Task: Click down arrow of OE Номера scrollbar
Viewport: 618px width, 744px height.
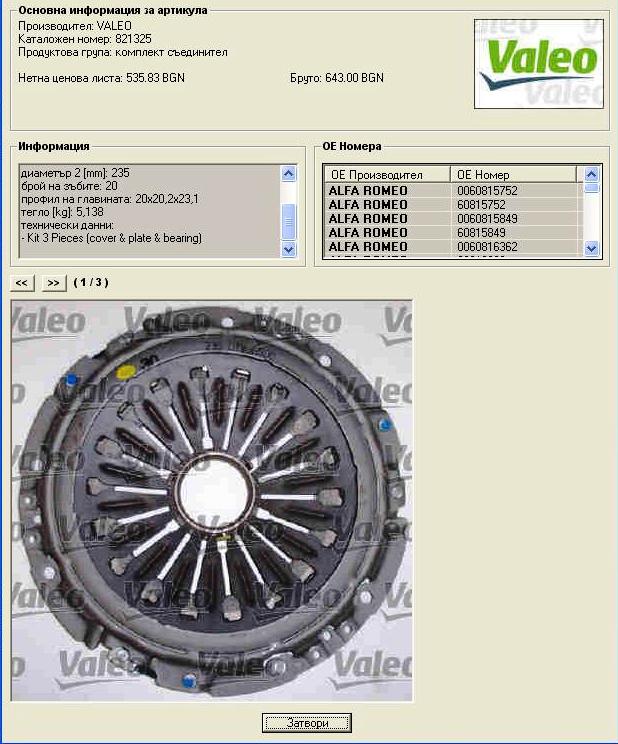Action: tap(591, 248)
